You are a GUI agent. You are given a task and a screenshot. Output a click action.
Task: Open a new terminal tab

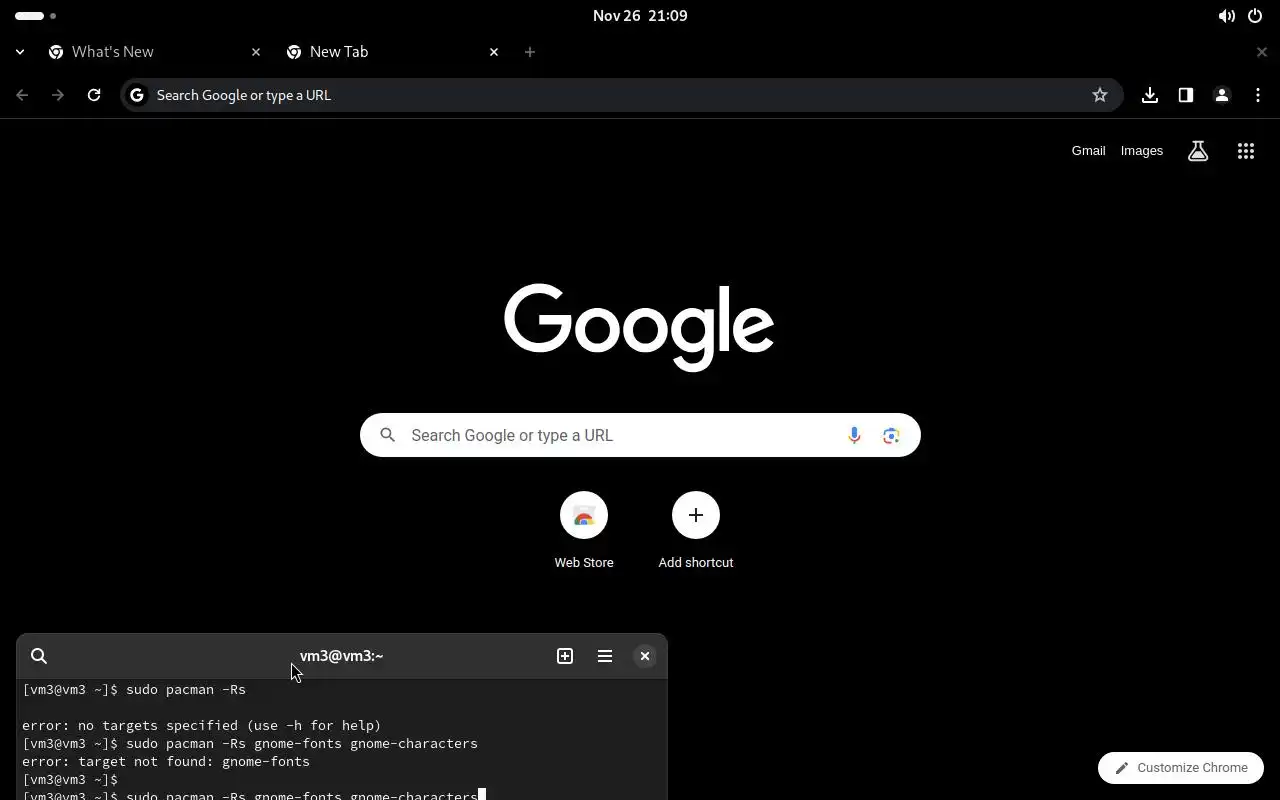[565, 656]
